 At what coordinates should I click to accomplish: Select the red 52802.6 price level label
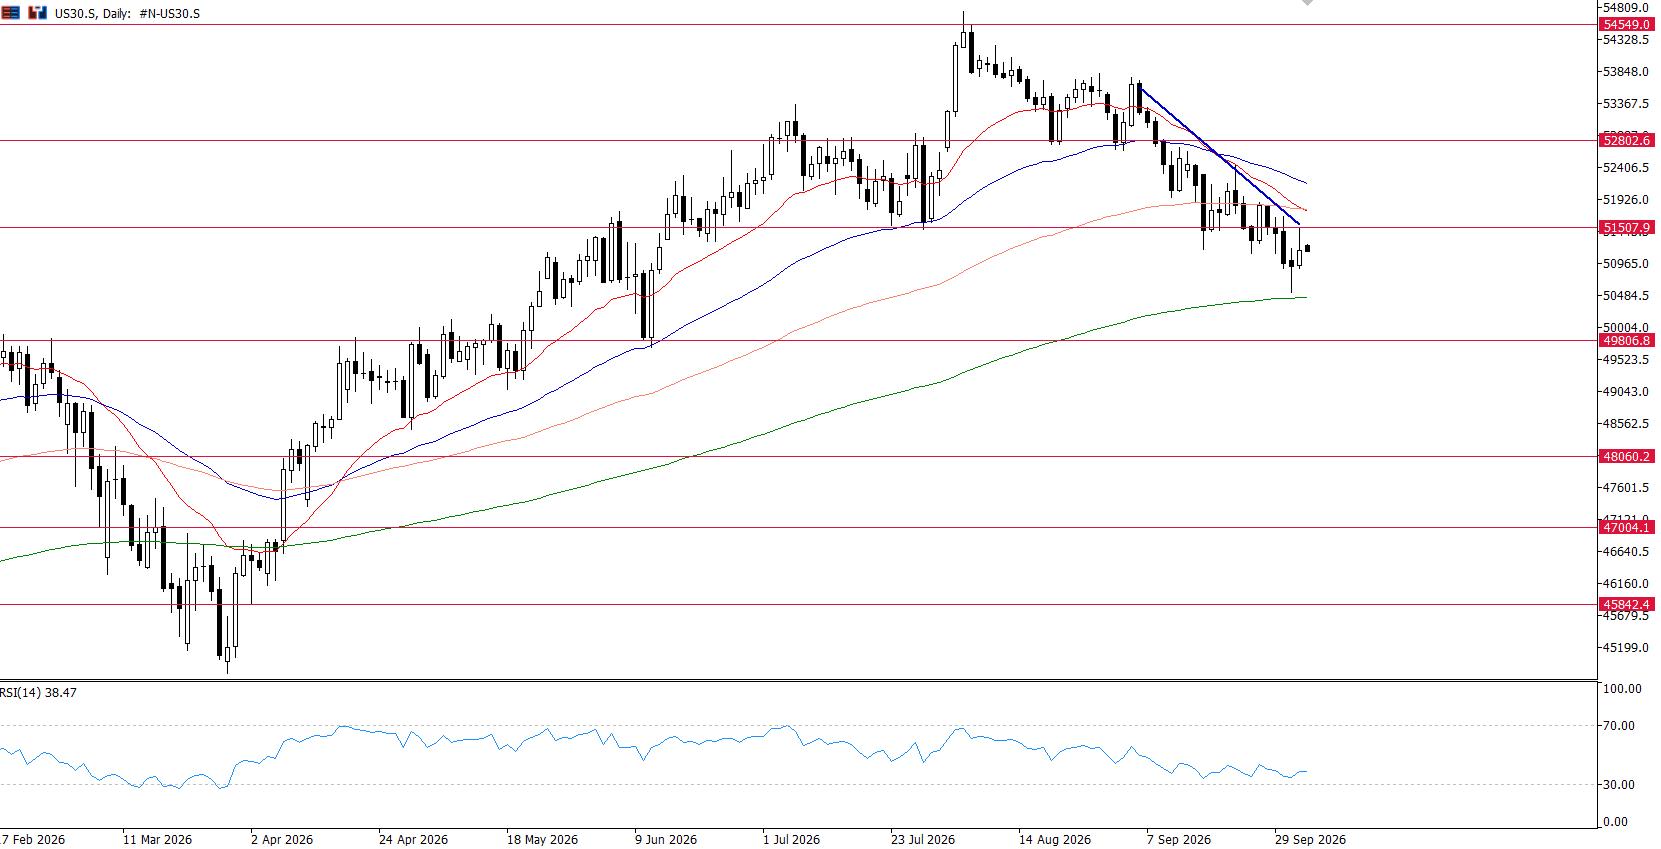click(x=1626, y=141)
